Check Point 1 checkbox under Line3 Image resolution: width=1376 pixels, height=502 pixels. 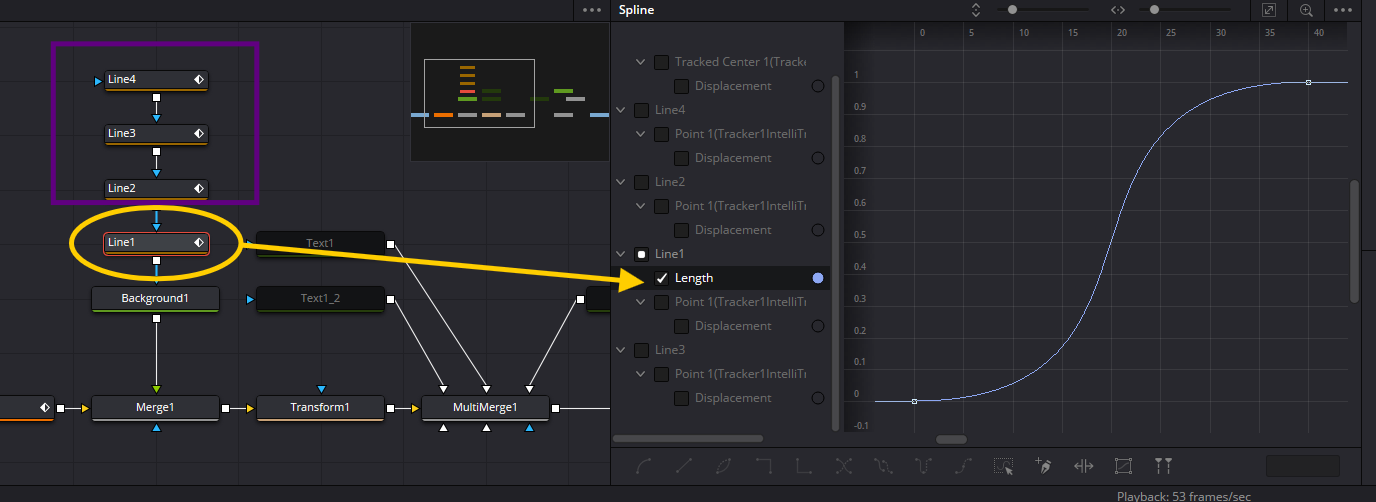point(661,374)
